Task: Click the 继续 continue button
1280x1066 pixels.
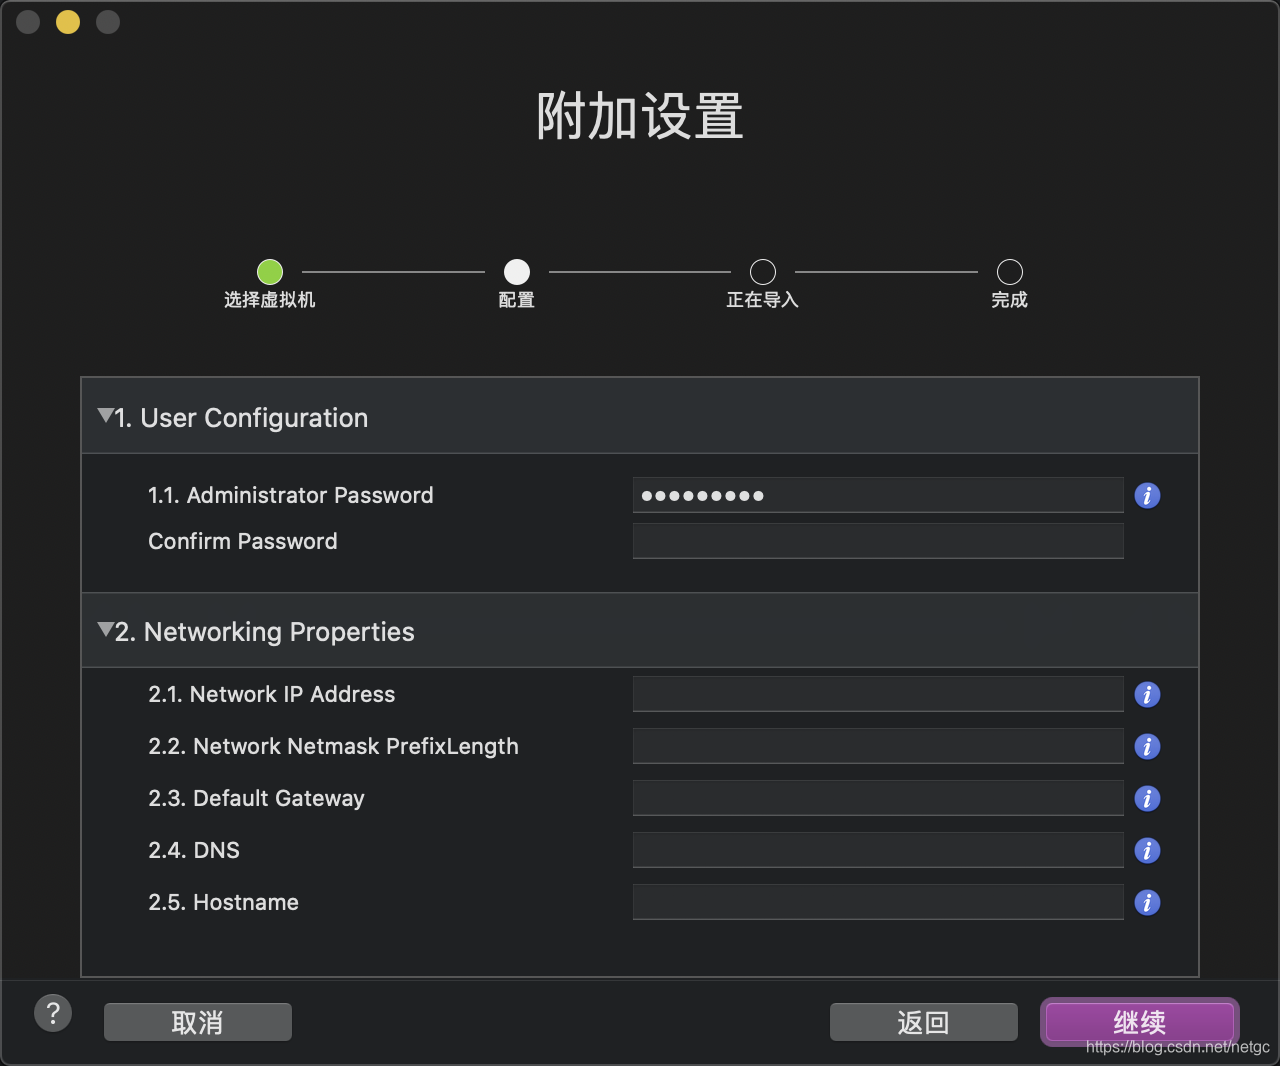Action: point(1139,1022)
